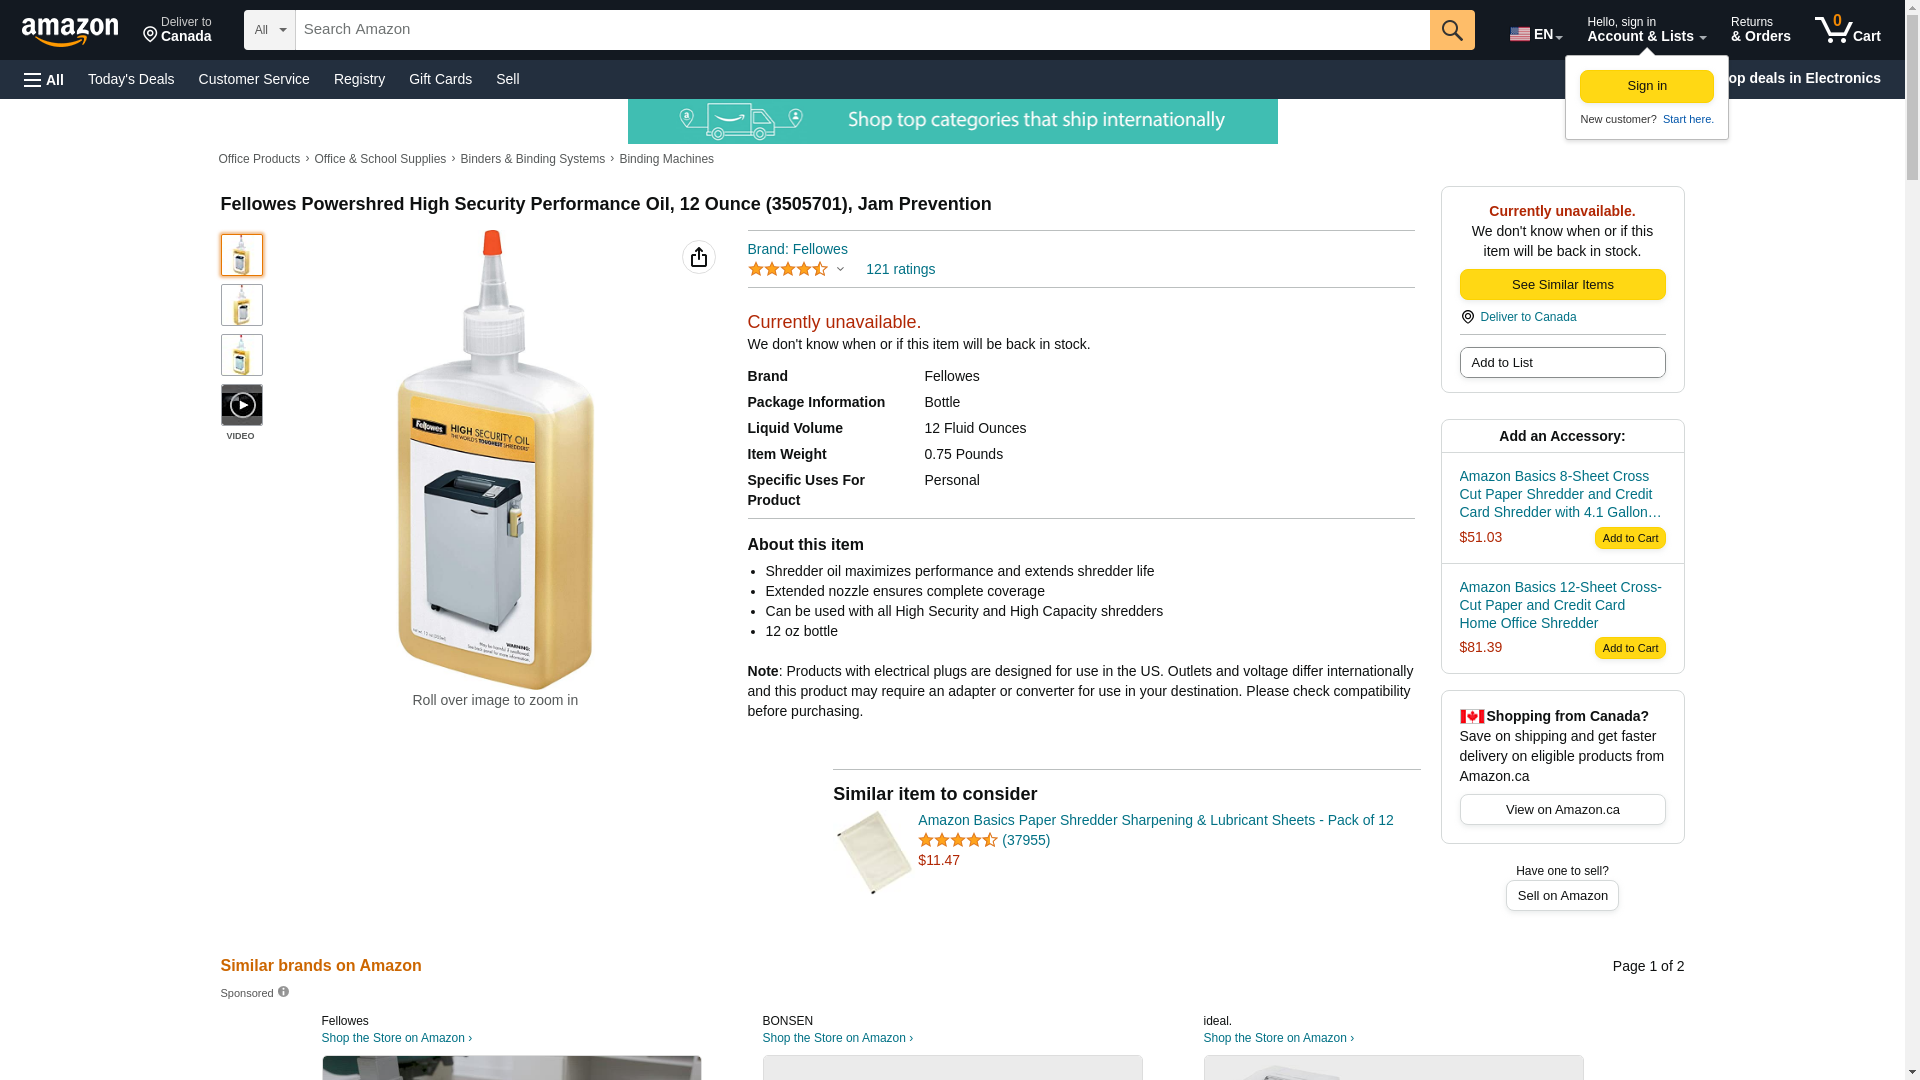This screenshot has width=1920, height=1080.
Task: Expand the search category All dropdown
Action: (269, 30)
